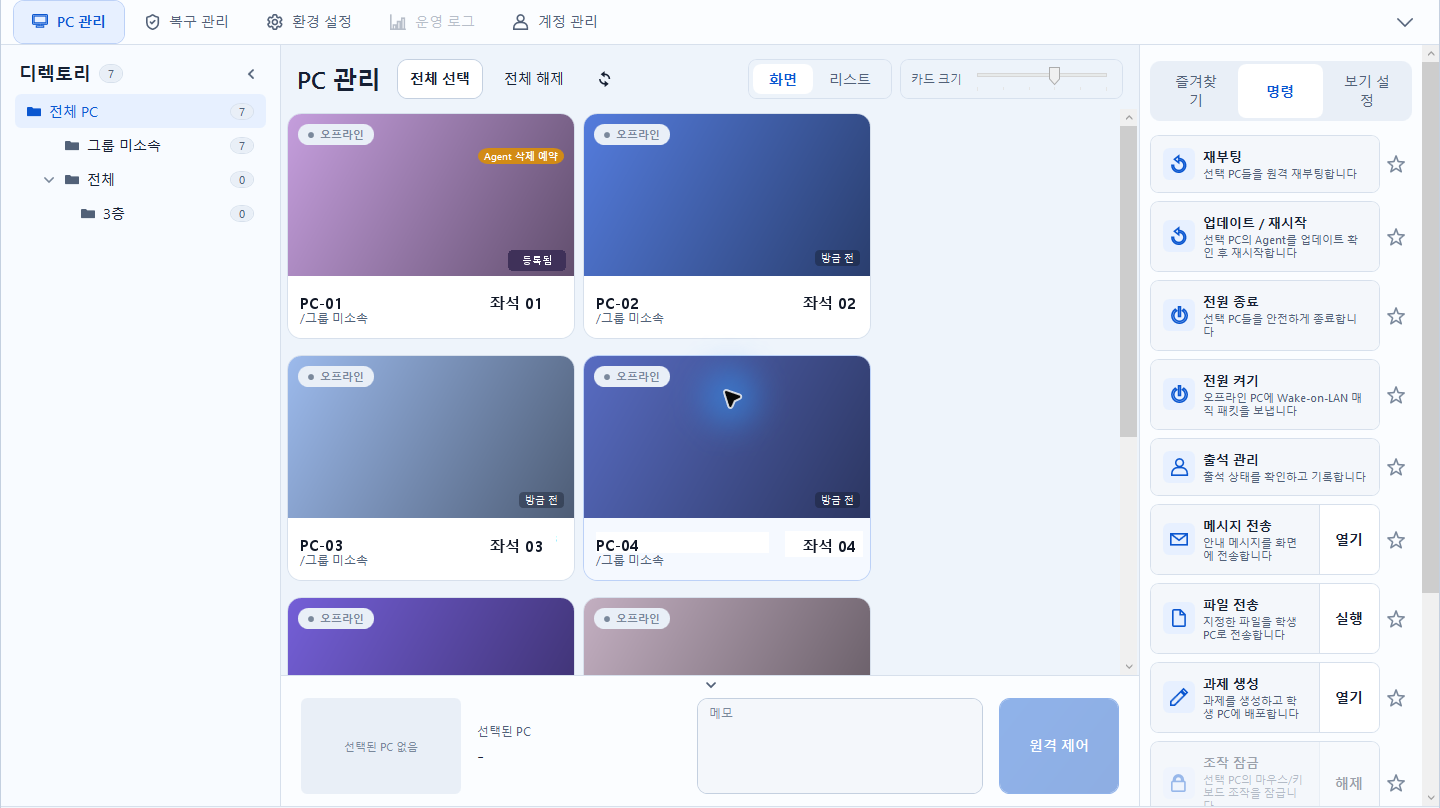Collapse the bottom detail panel chevron
Image resolution: width=1440 pixels, height=808 pixels.
(x=711, y=685)
